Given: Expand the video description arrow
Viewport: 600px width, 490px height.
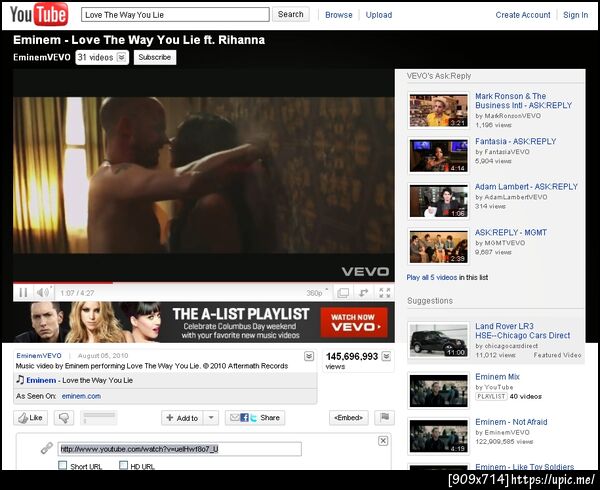Looking at the screenshot, I should coord(309,357).
